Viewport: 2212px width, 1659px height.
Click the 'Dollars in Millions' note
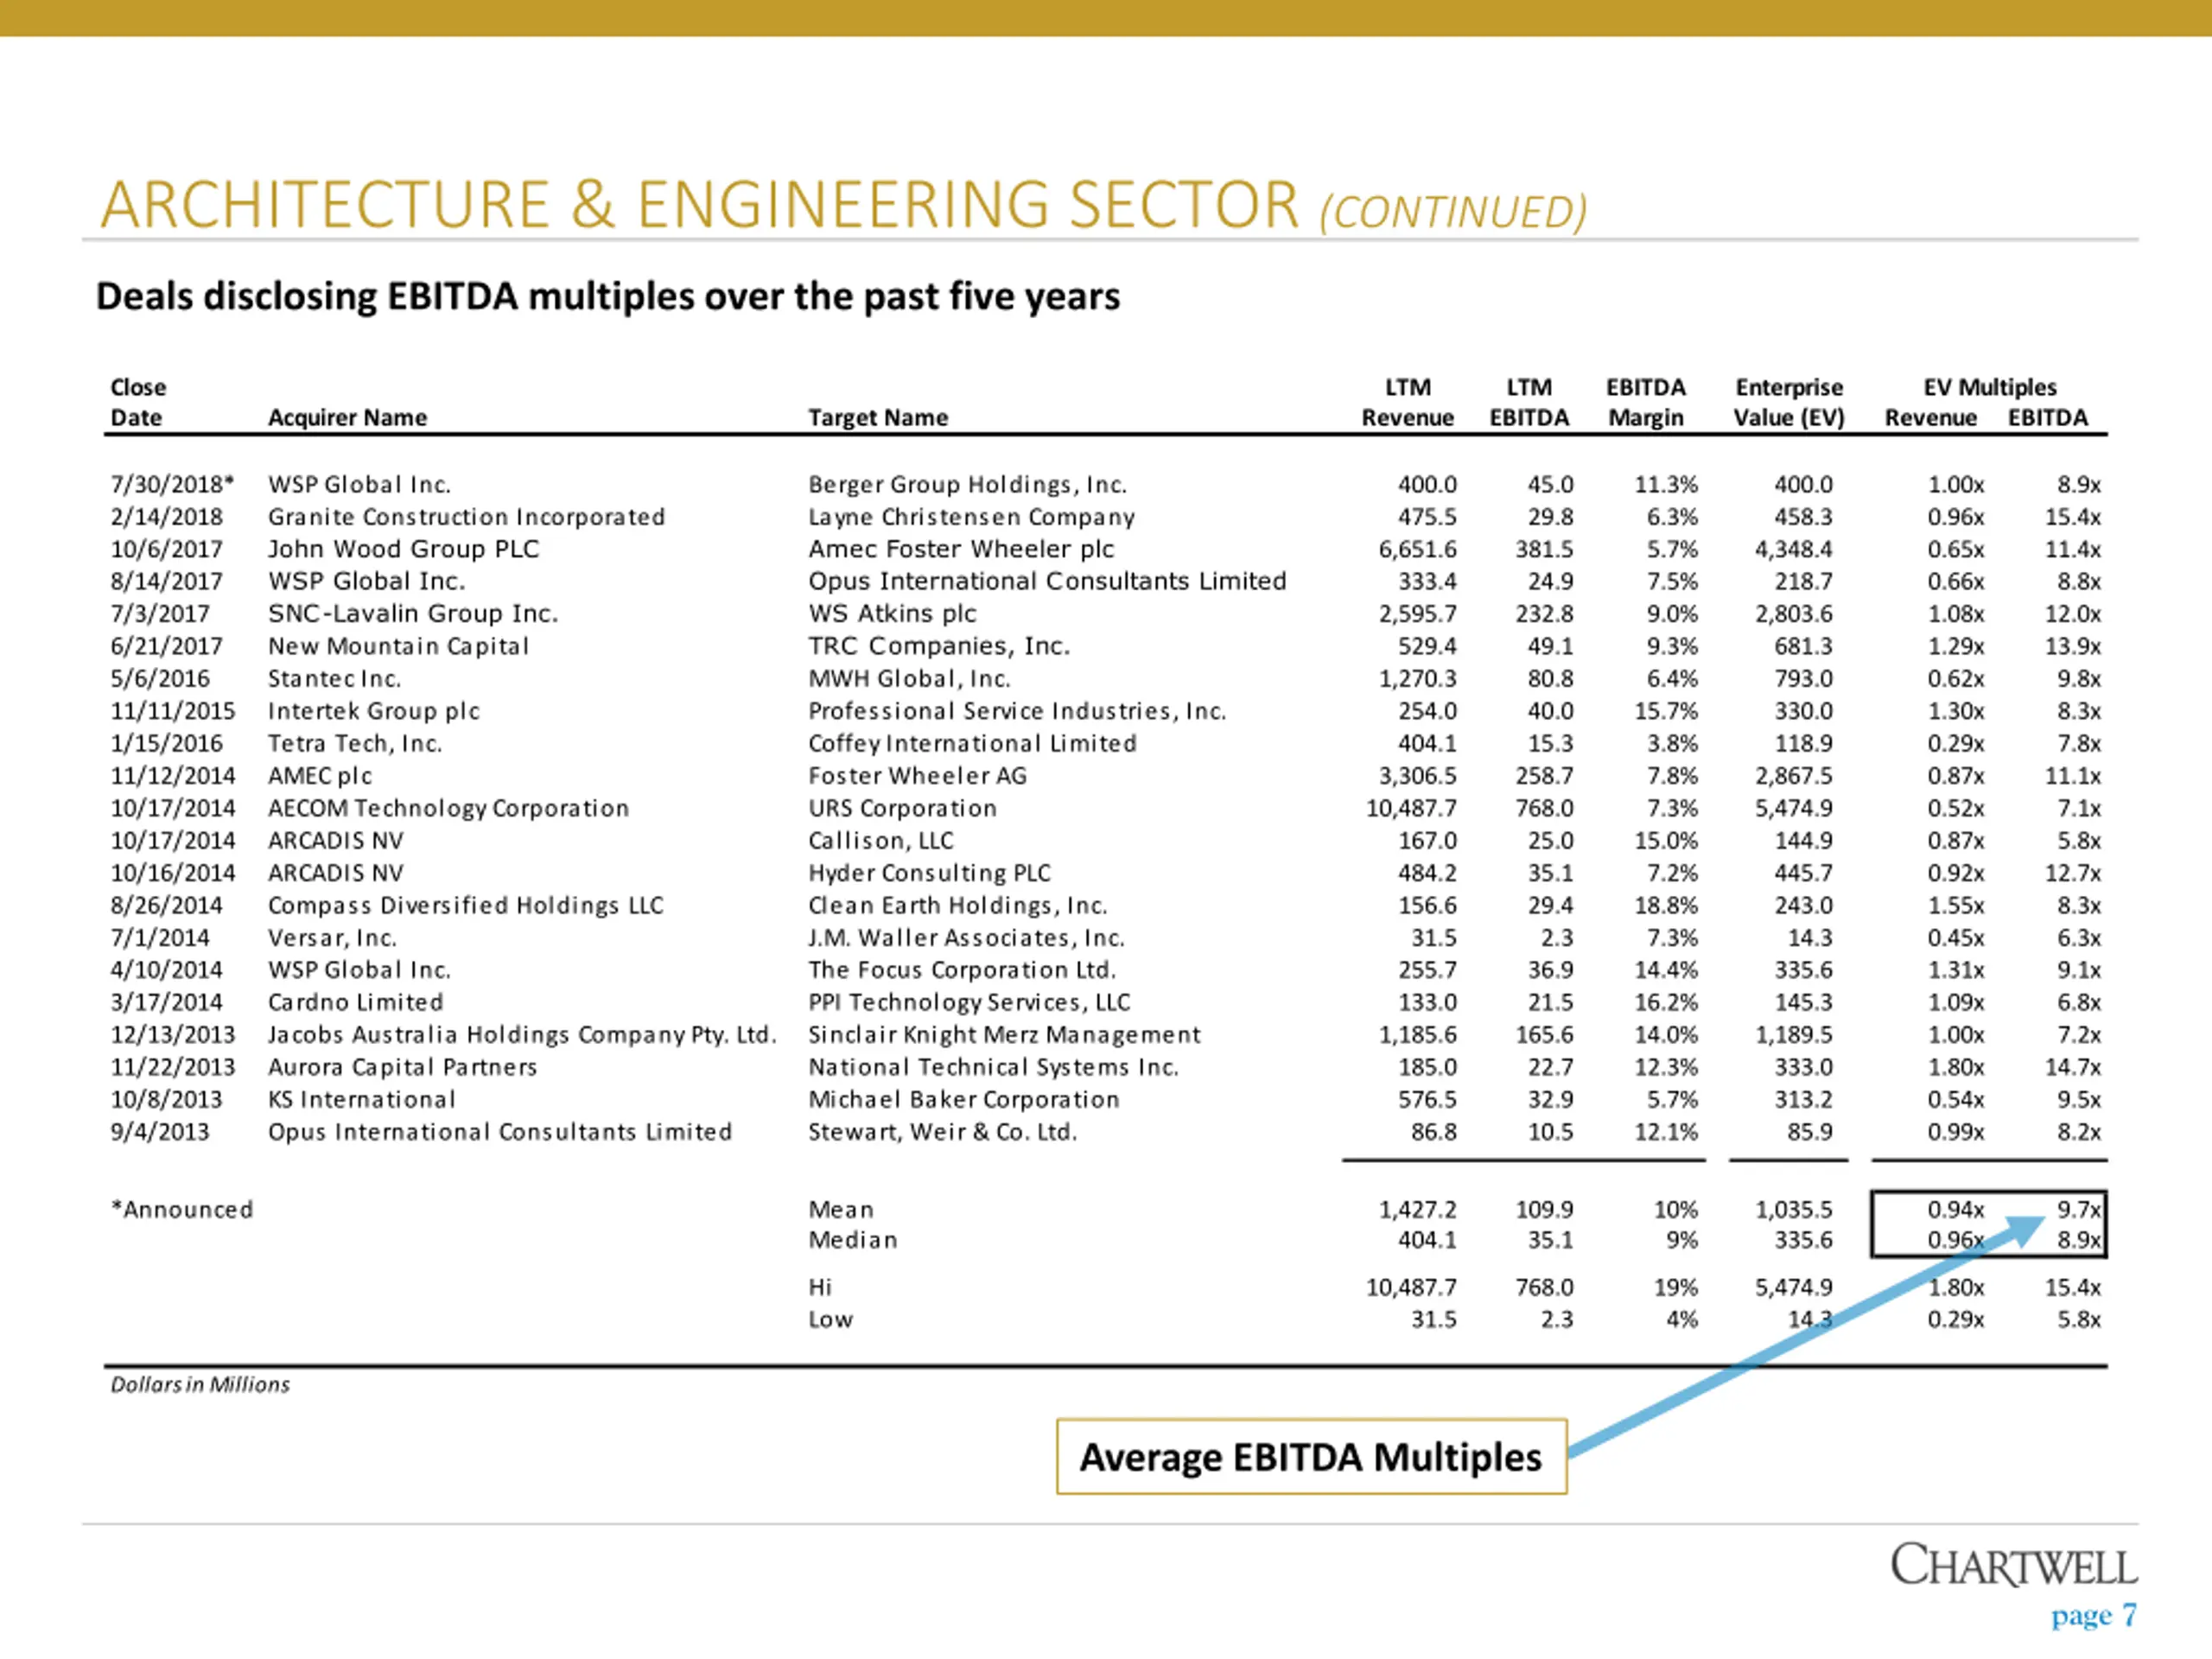coord(200,1385)
